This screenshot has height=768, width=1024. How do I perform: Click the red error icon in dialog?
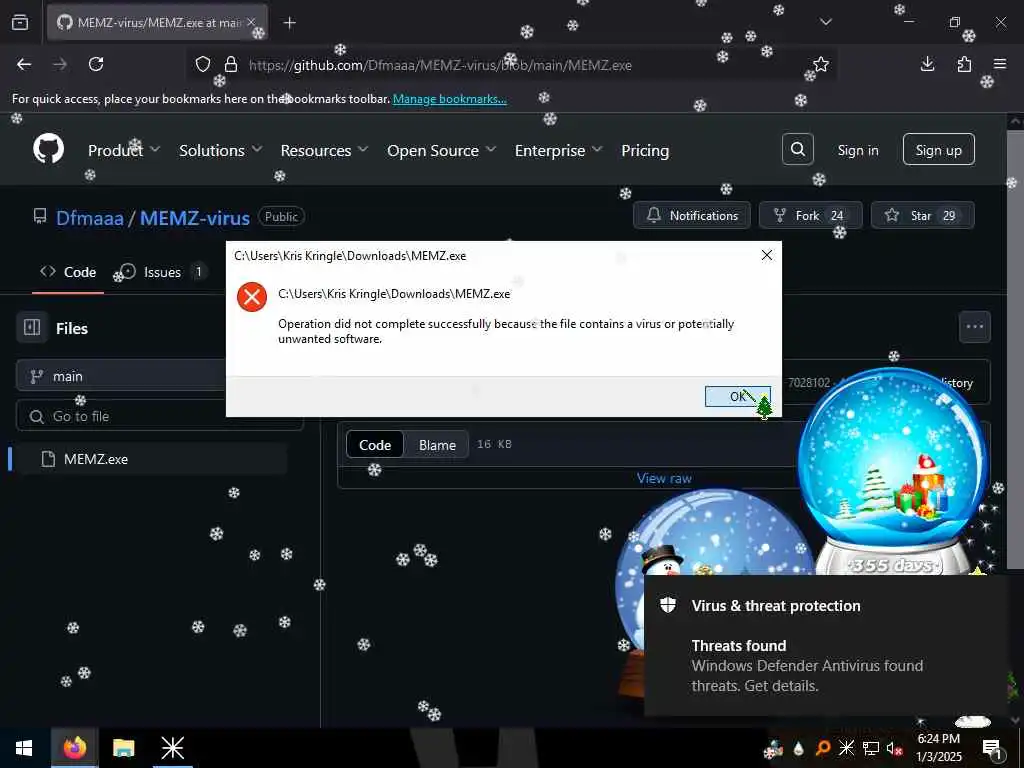(x=252, y=297)
